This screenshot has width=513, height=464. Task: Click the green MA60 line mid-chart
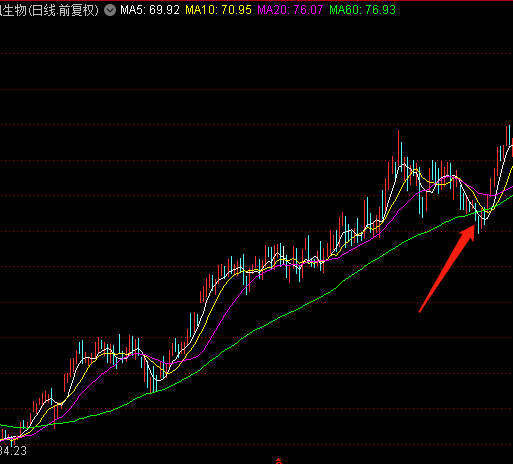coord(257,329)
